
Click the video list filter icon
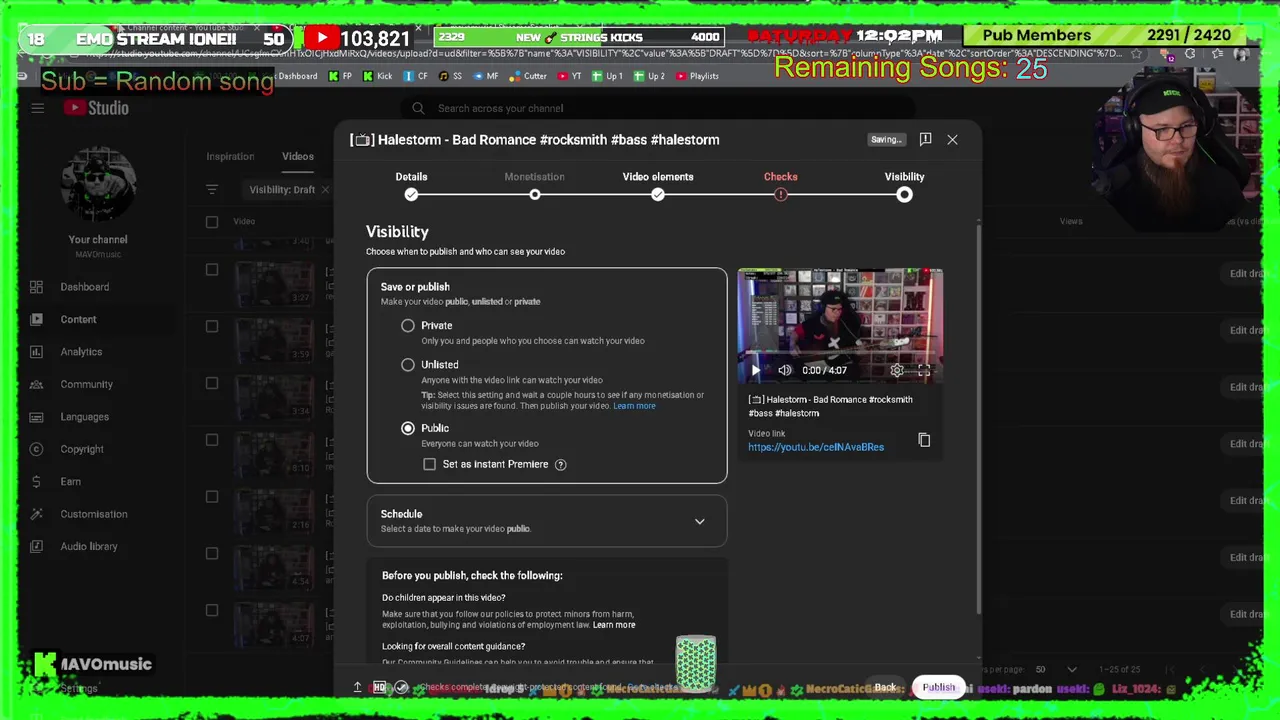pos(212,189)
